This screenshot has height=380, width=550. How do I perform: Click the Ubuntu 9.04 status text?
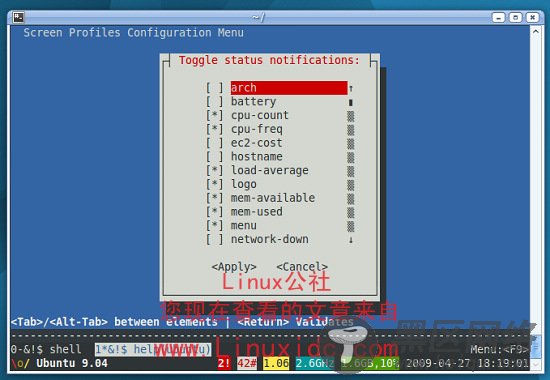(72, 363)
